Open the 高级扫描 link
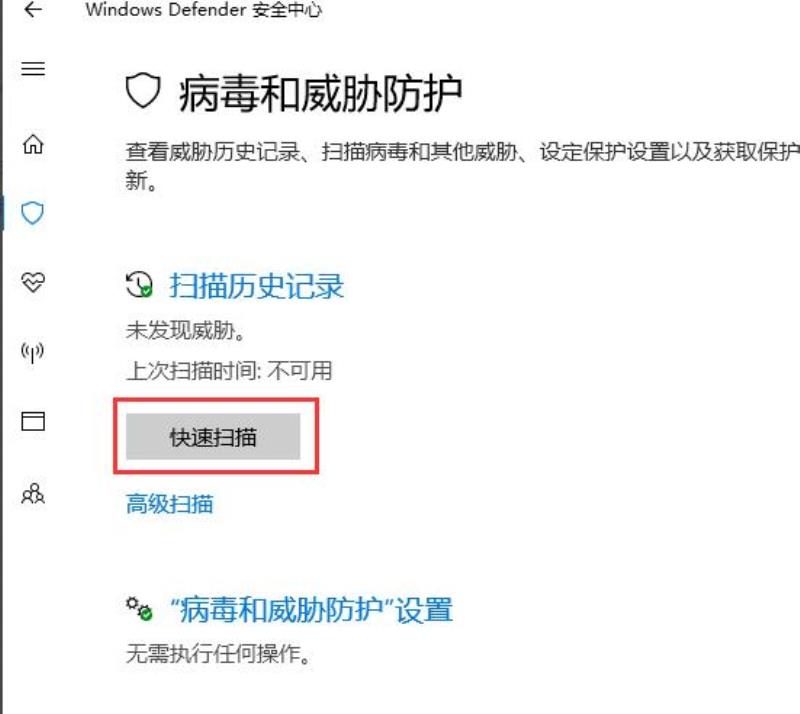Viewport: 800px width, 714px height. tap(169, 504)
